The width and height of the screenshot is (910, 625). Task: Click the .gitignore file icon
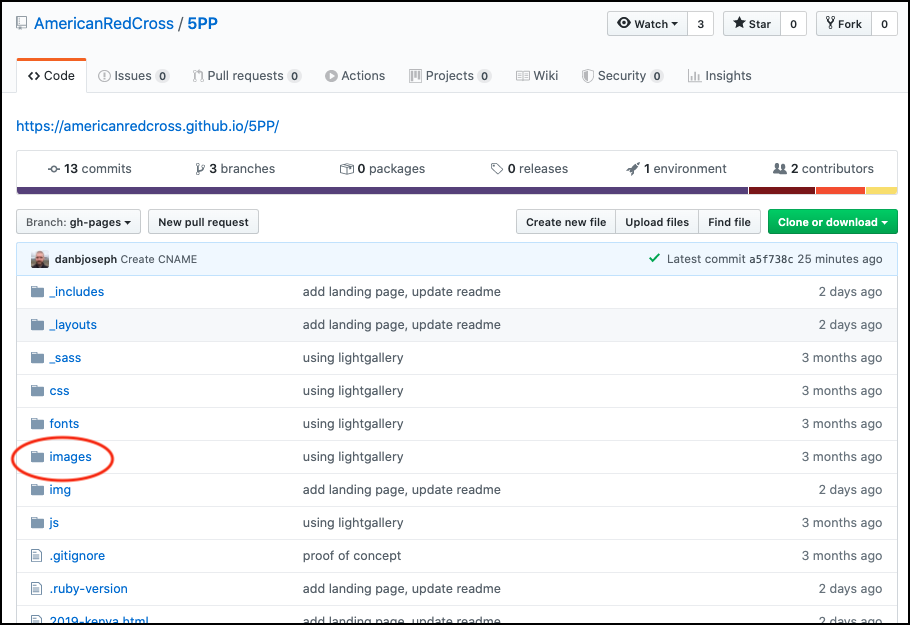point(37,555)
